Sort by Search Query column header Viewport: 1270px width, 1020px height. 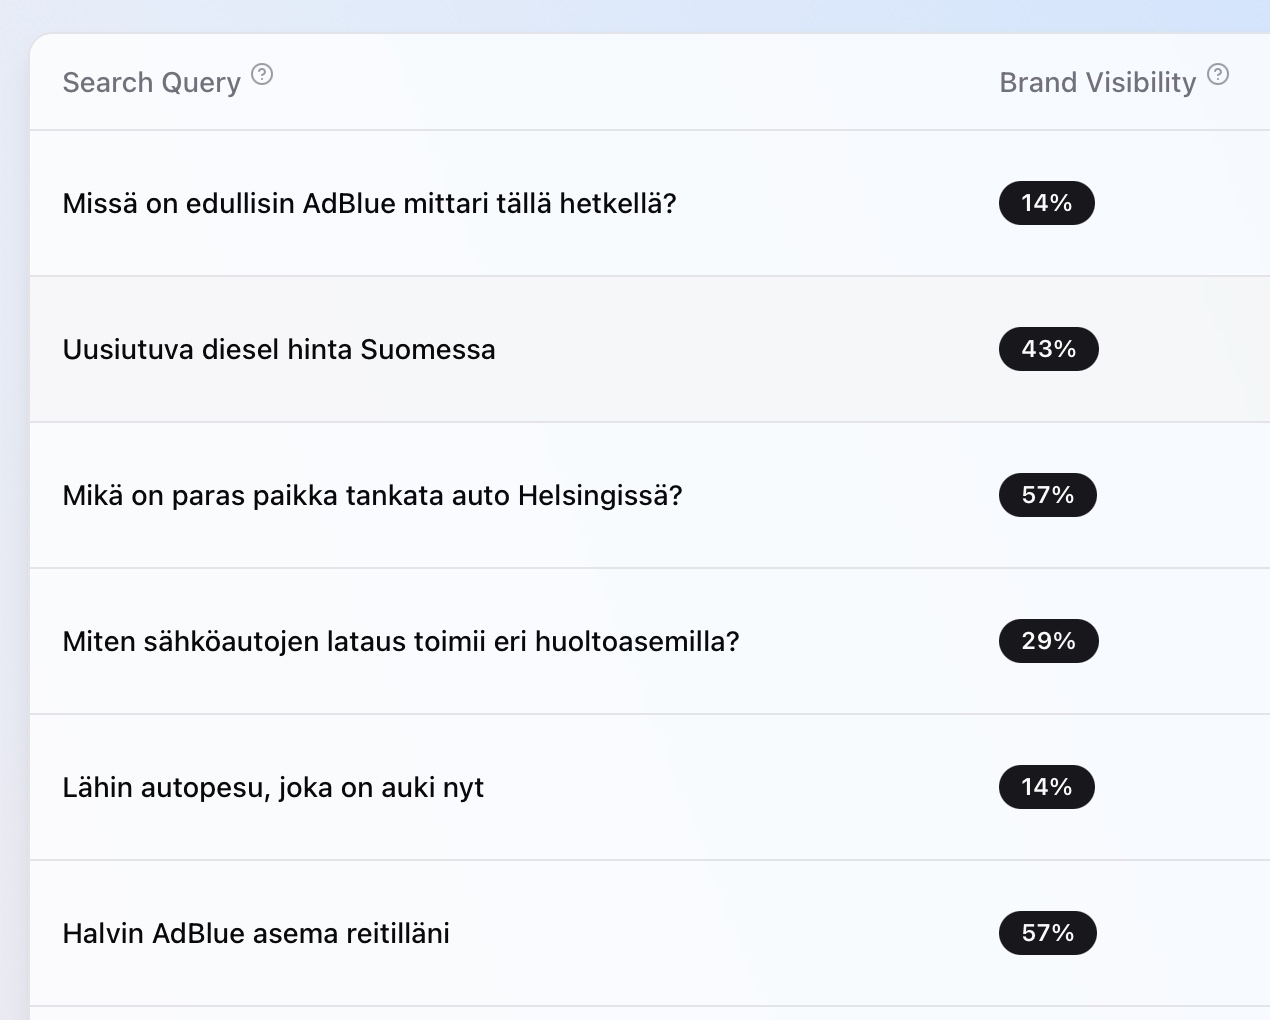(151, 83)
